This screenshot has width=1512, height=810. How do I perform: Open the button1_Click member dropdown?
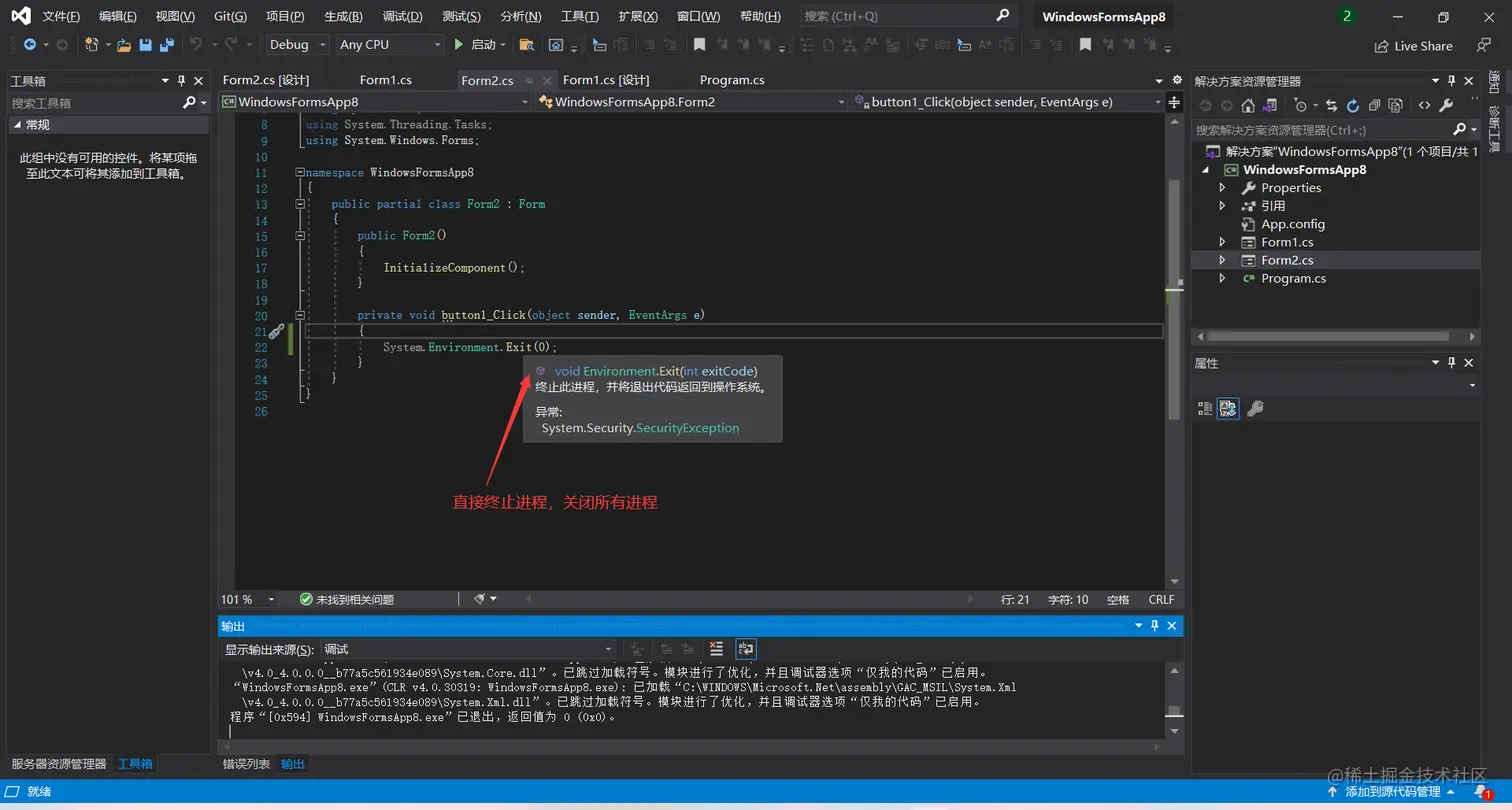(x=1009, y=102)
